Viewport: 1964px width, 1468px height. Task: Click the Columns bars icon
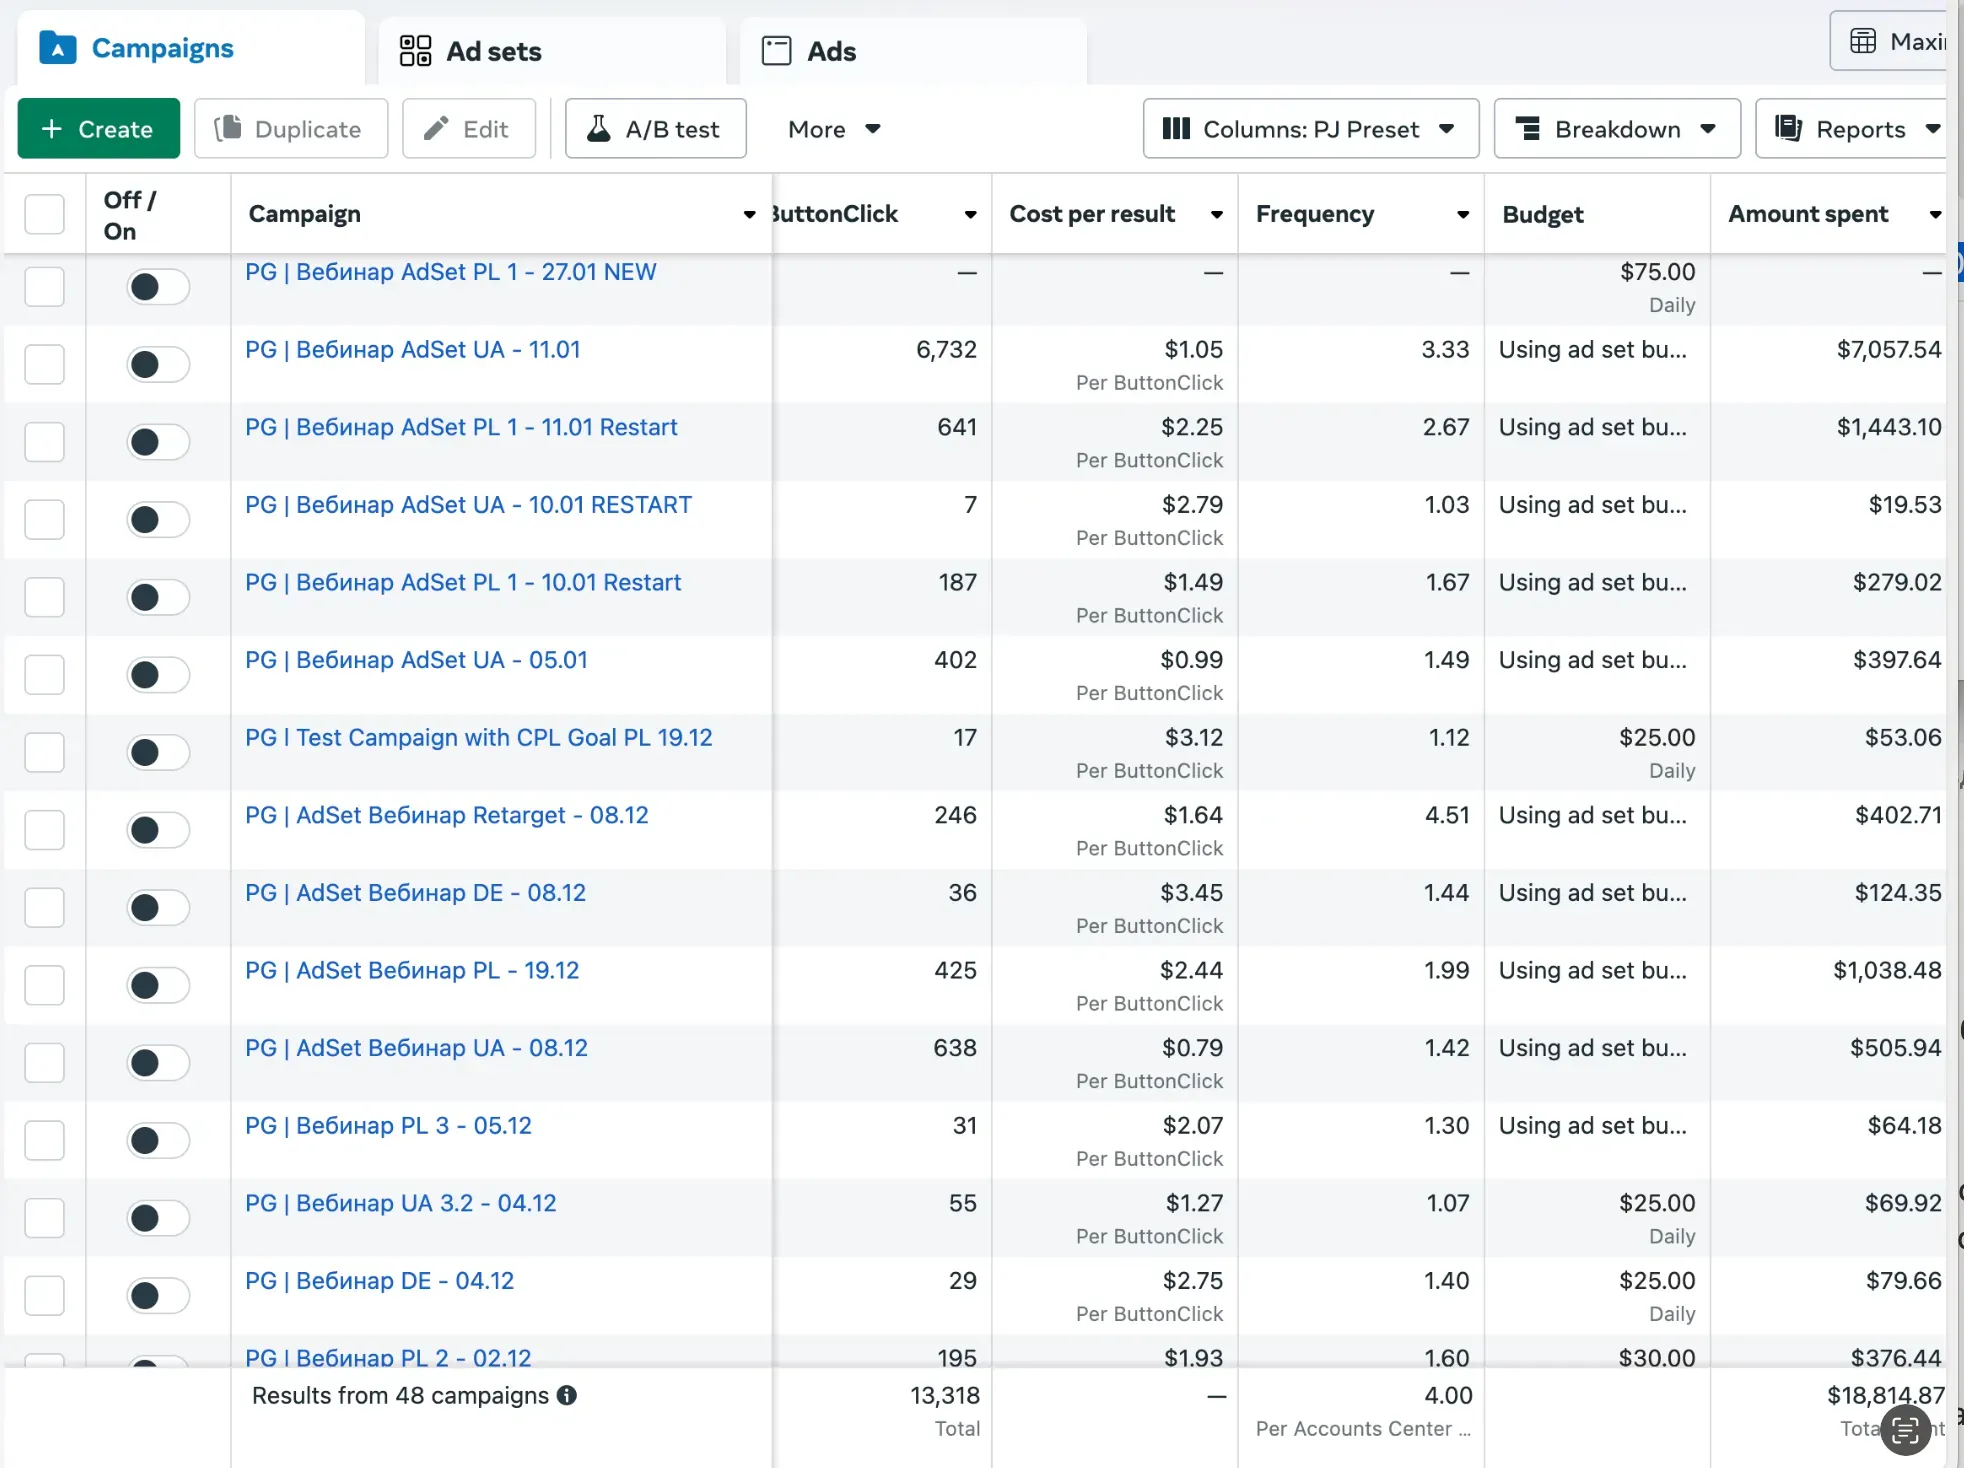(x=1176, y=128)
